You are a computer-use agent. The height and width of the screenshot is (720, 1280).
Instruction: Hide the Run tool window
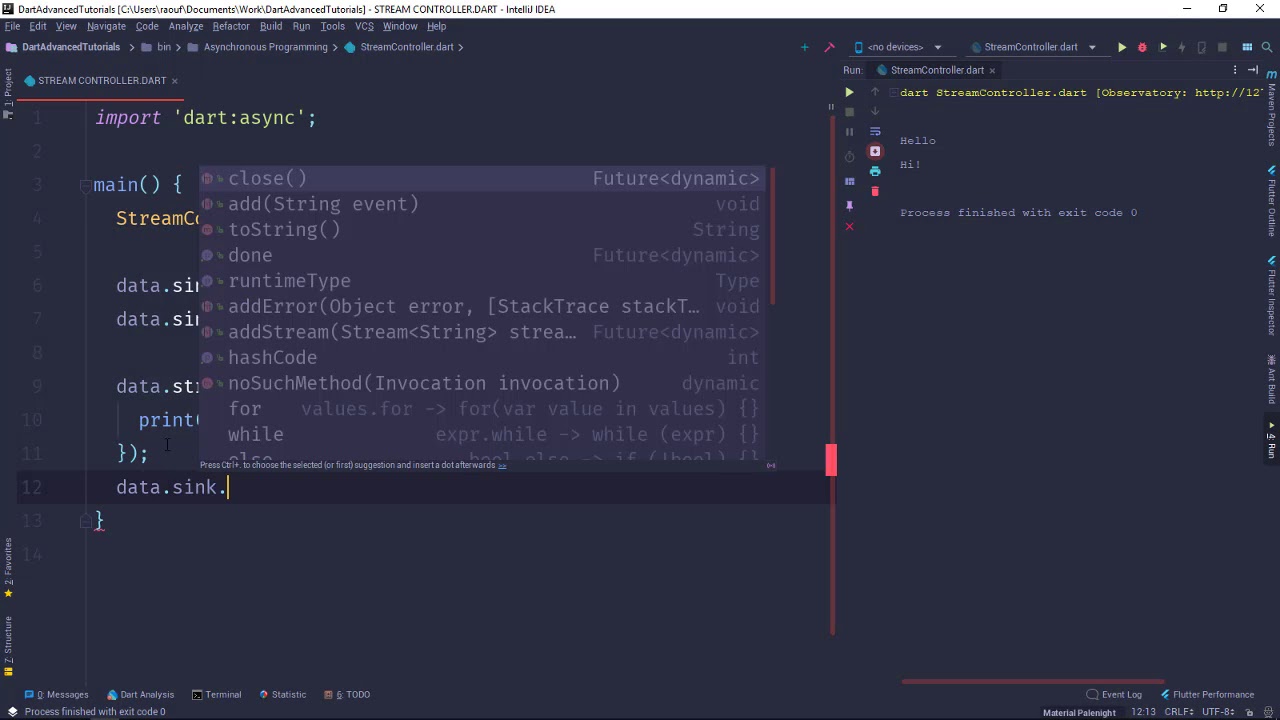[x=1253, y=70]
